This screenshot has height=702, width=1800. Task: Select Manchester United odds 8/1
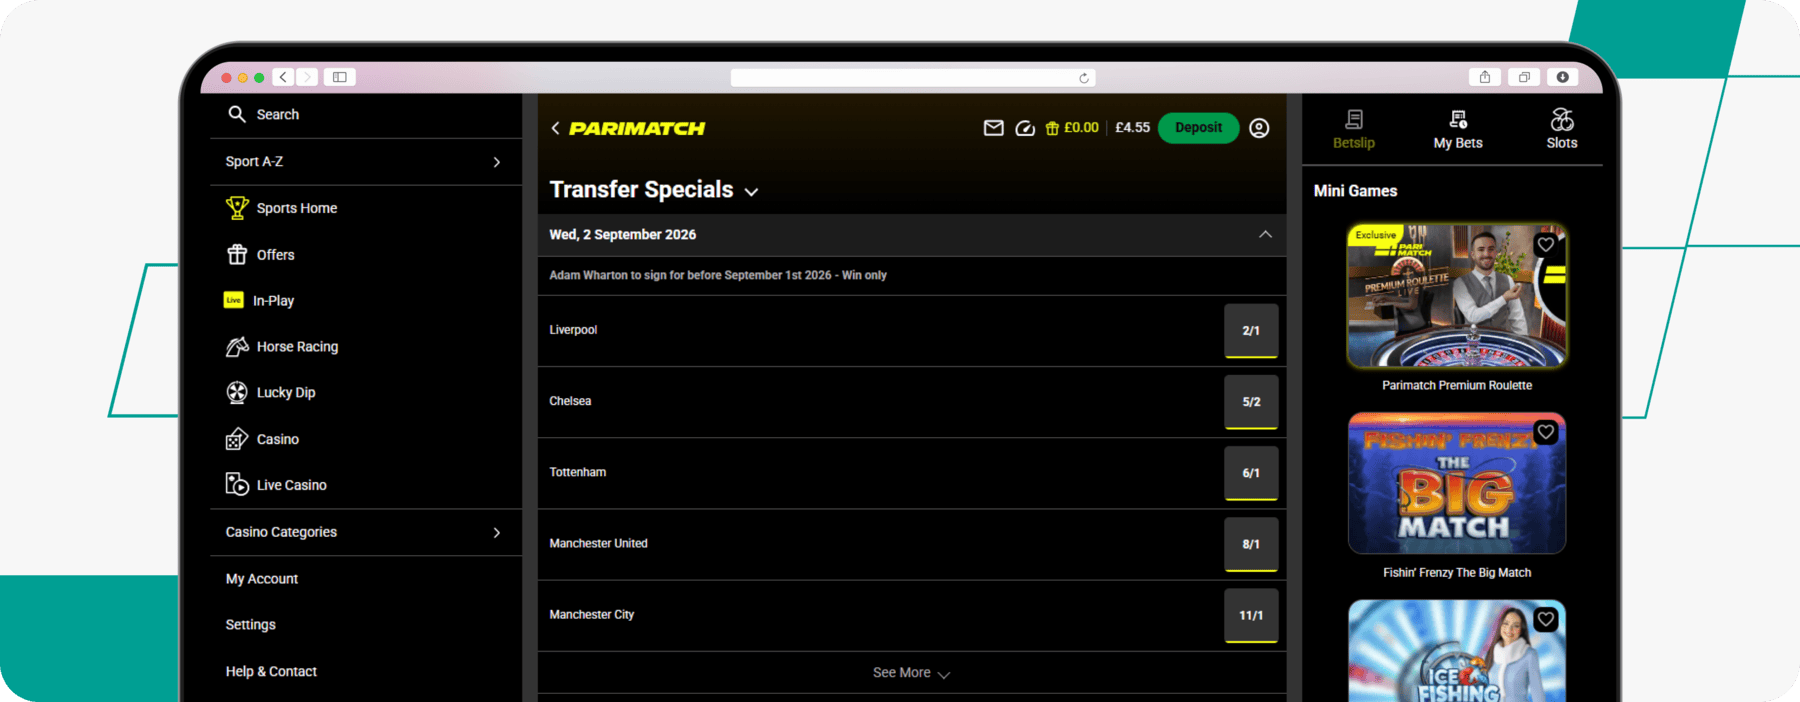(1251, 544)
